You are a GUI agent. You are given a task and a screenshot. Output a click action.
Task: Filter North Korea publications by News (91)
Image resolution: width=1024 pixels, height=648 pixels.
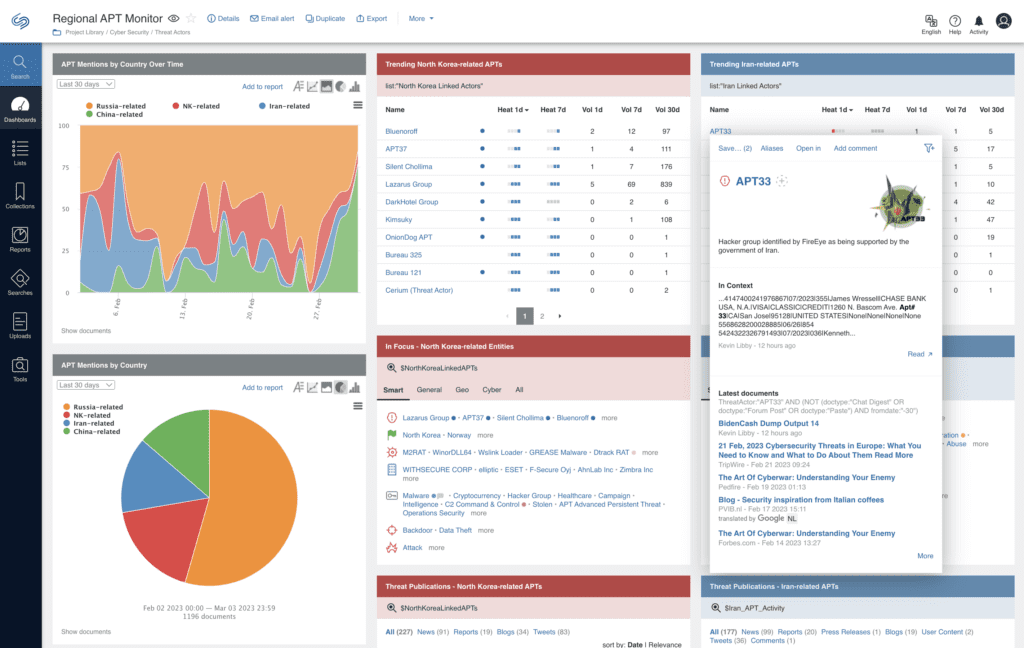coord(433,632)
